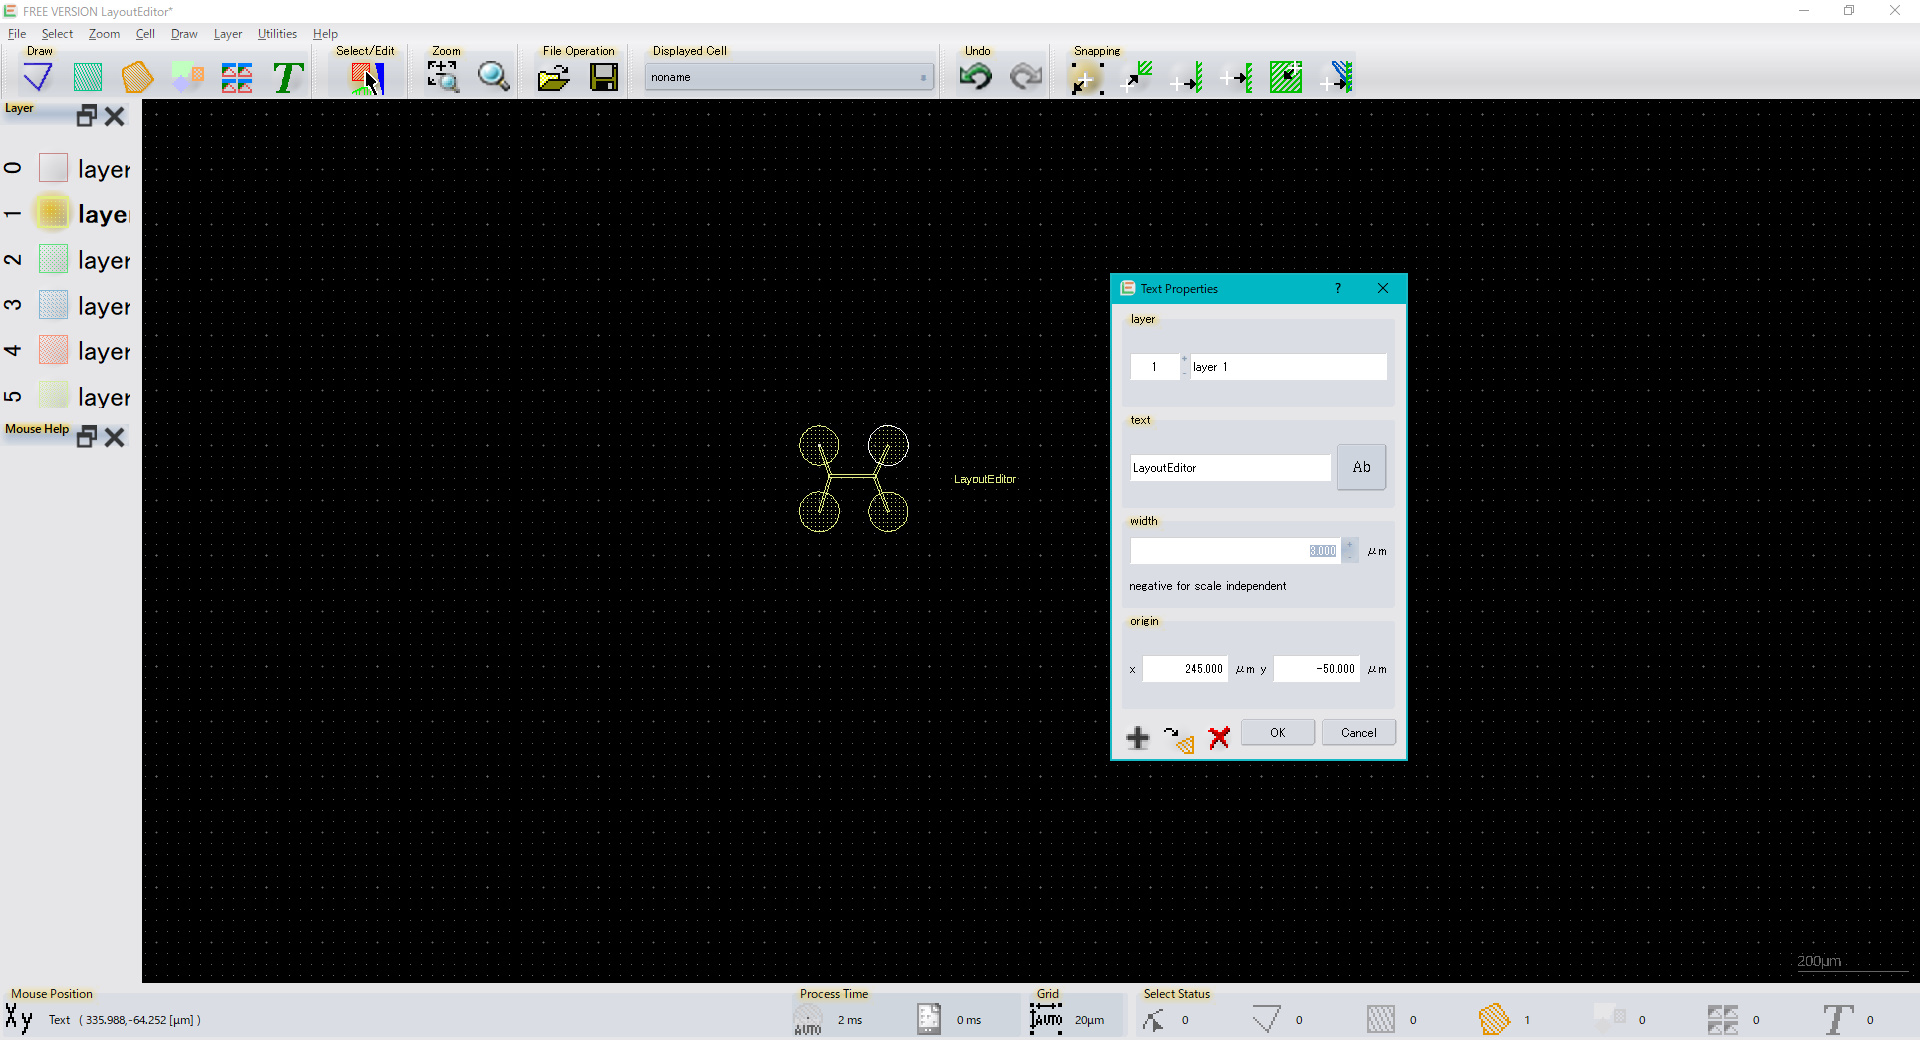Toggle the fourth snapping mode icon
This screenshot has height=1040, width=1920.
1236,77
